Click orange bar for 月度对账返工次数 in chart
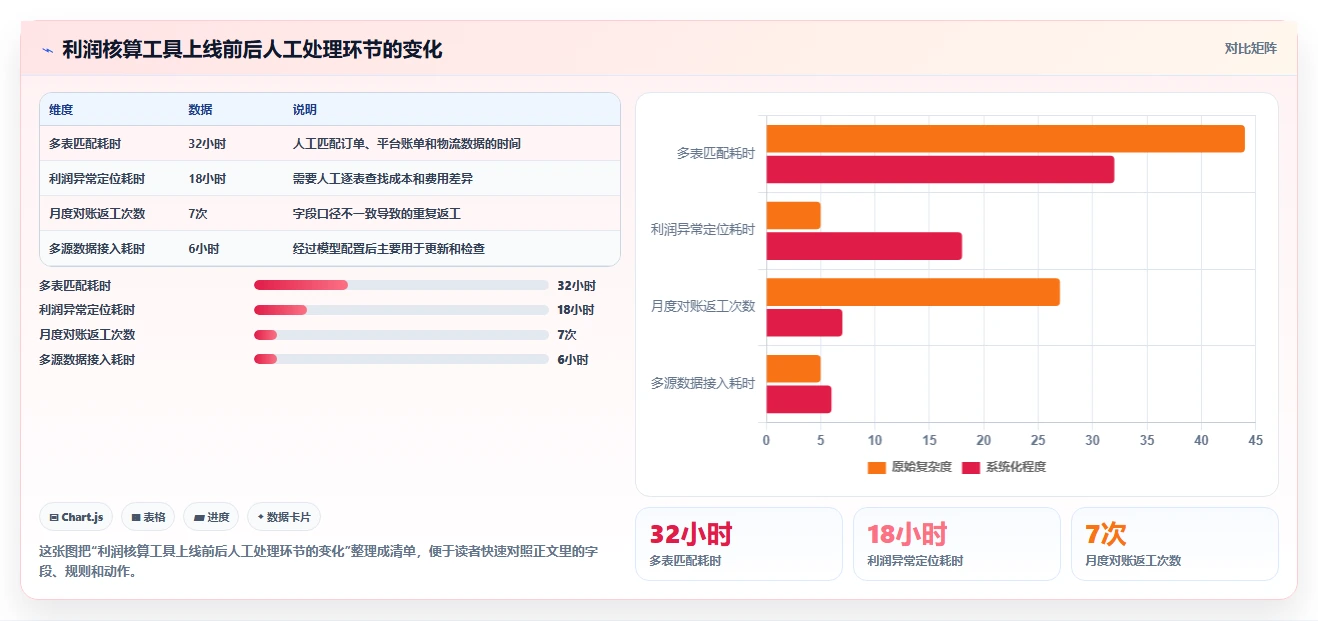 coord(913,292)
